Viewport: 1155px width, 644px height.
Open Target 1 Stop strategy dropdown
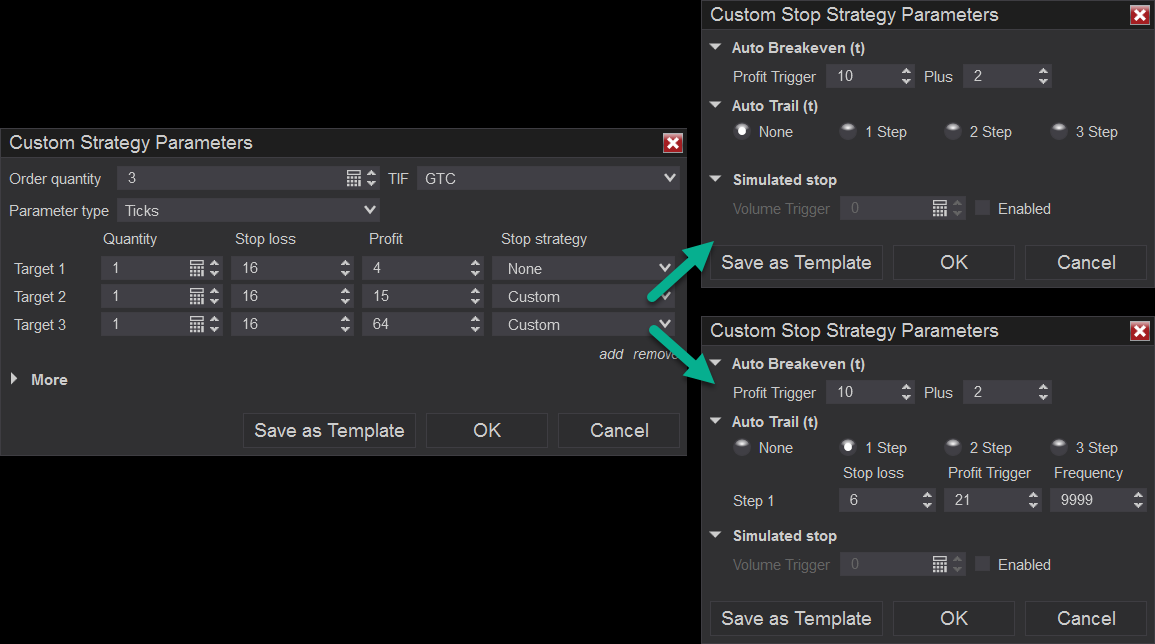pyautogui.click(x=581, y=269)
